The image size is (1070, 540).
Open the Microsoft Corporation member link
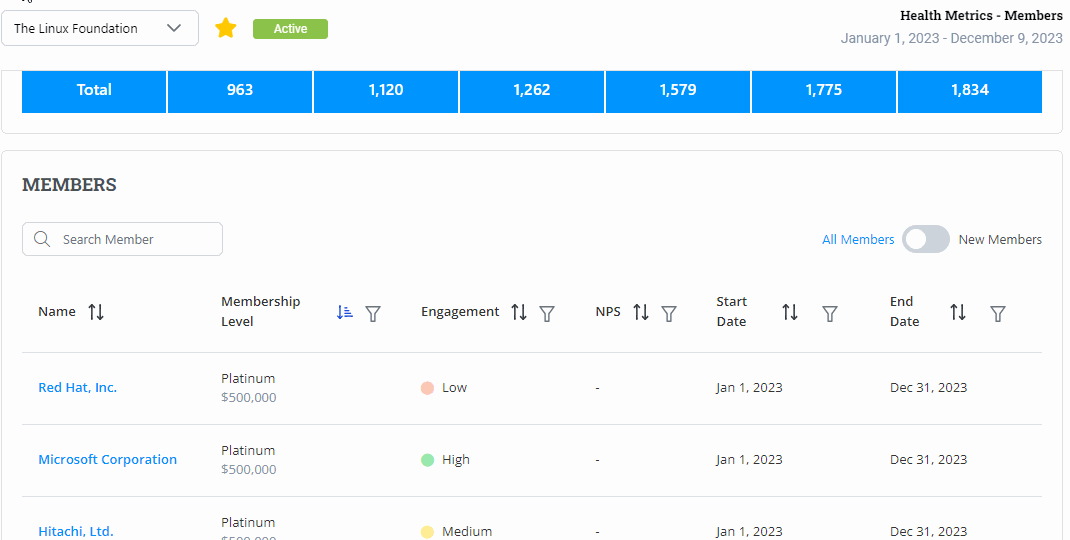(107, 460)
